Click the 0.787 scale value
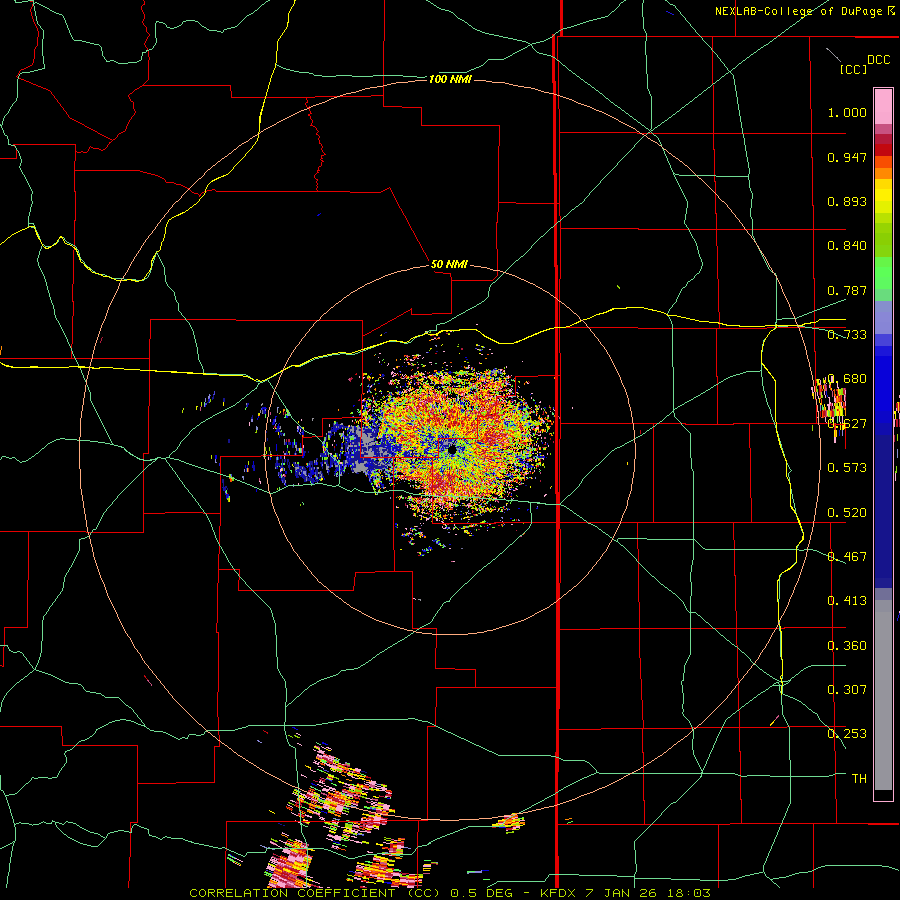The height and width of the screenshot is (900, 900). 847,290
